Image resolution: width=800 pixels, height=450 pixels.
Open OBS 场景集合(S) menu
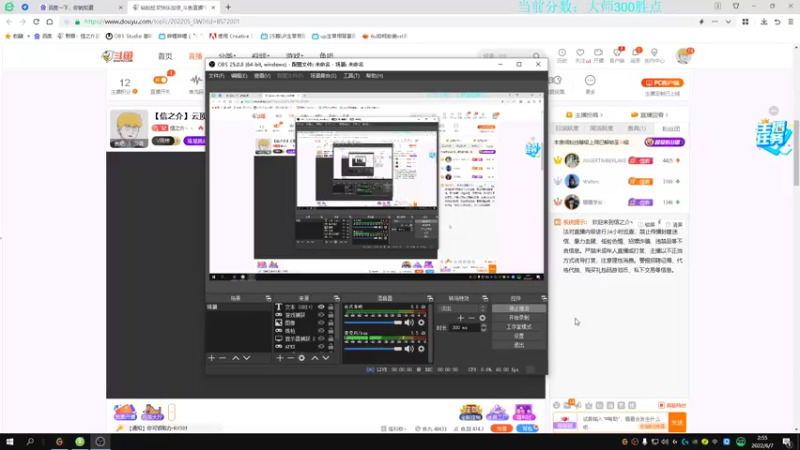point(323,76)
